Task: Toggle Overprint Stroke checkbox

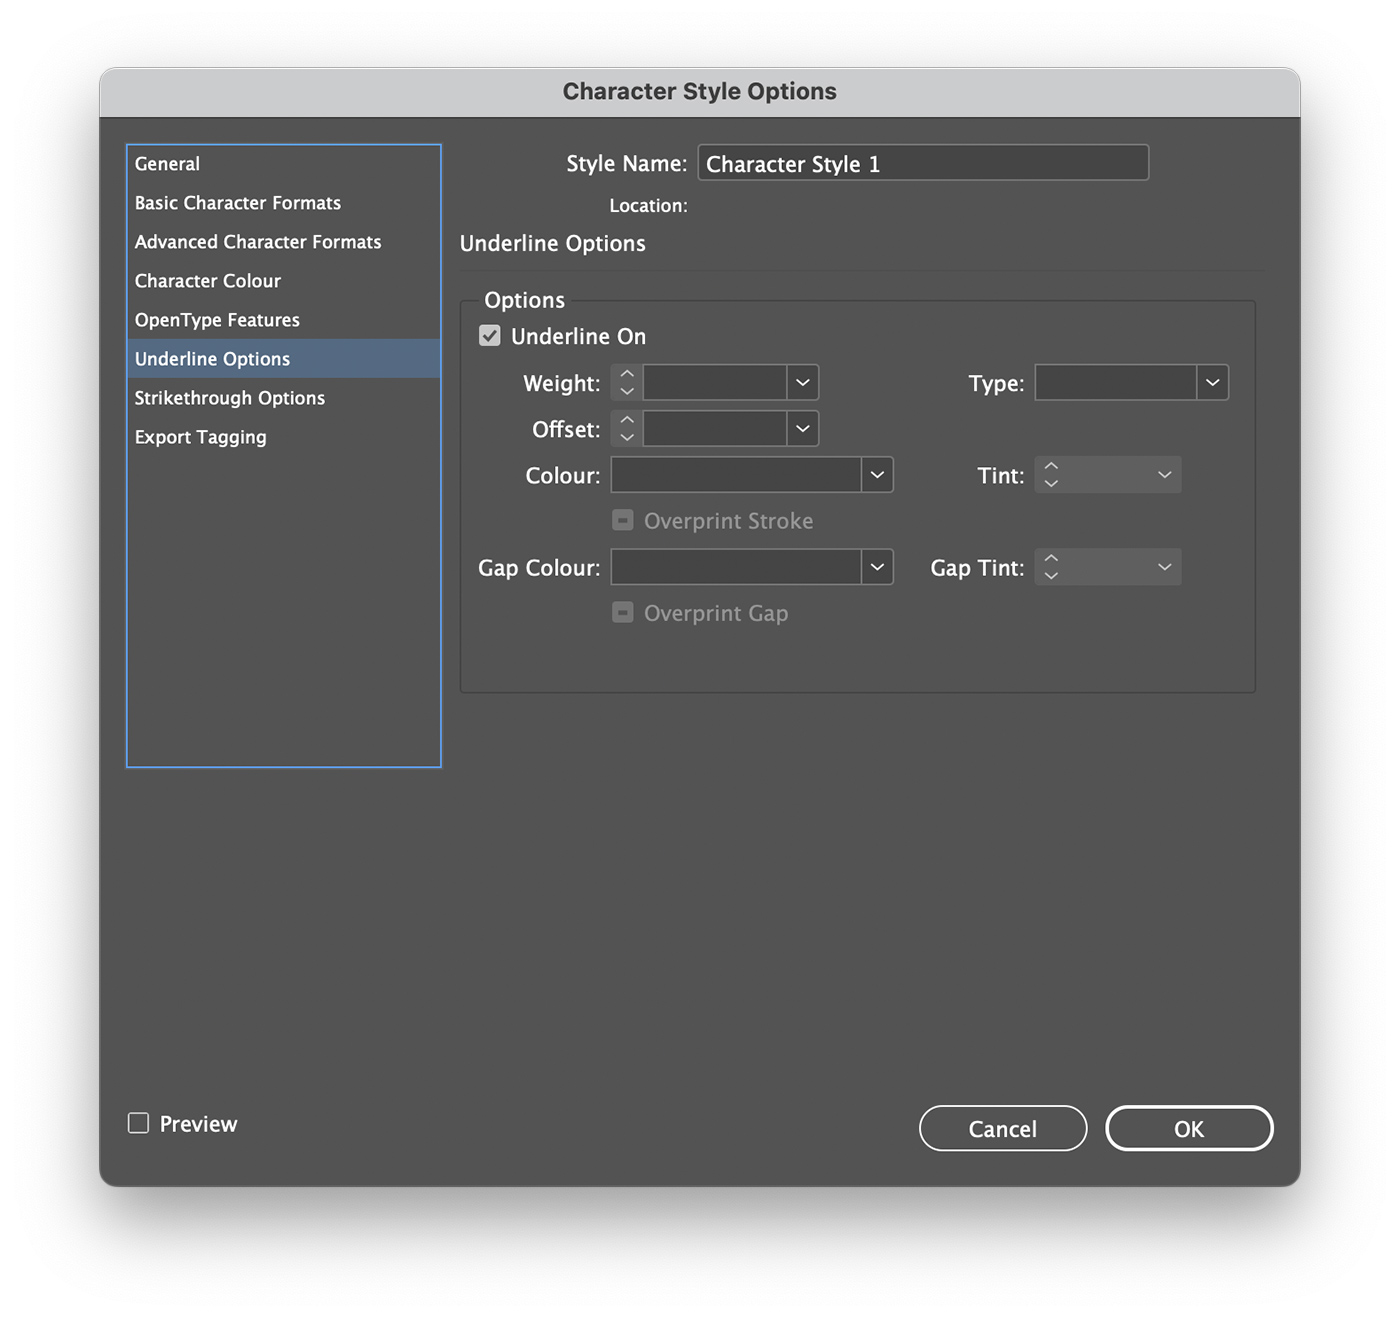Action: tap(623, 520)
